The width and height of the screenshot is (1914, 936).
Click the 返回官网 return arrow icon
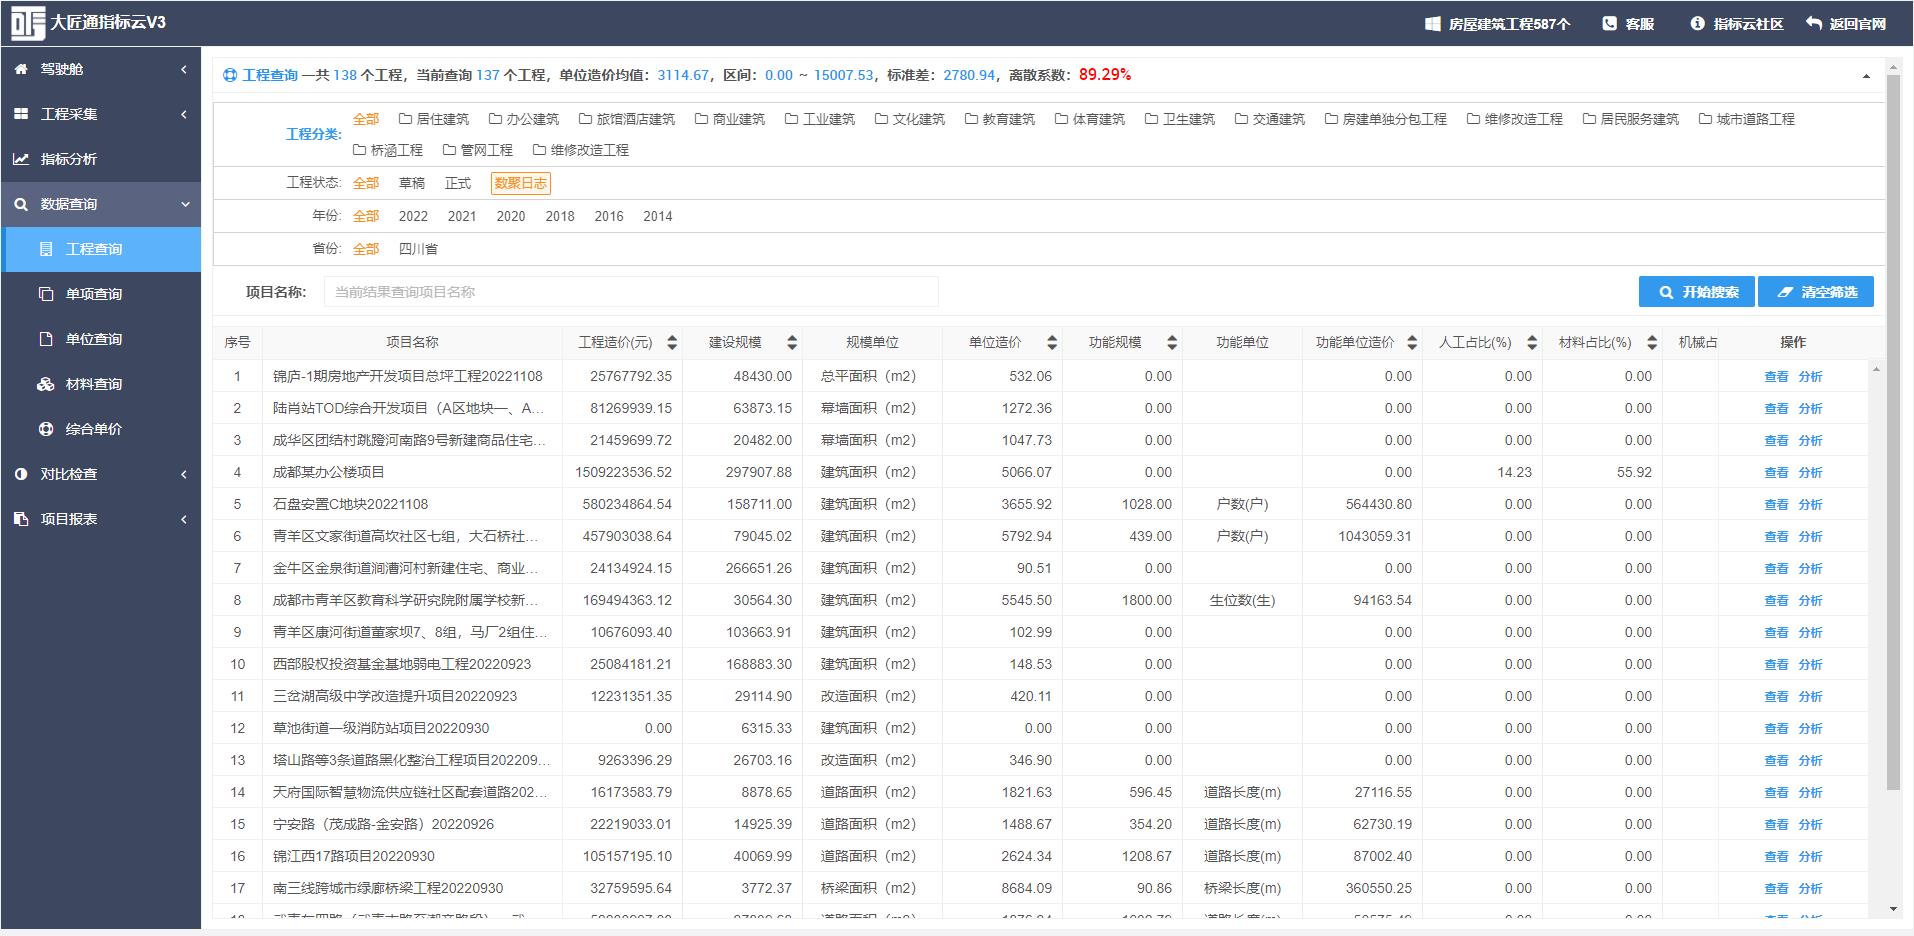pos(1813,23)
